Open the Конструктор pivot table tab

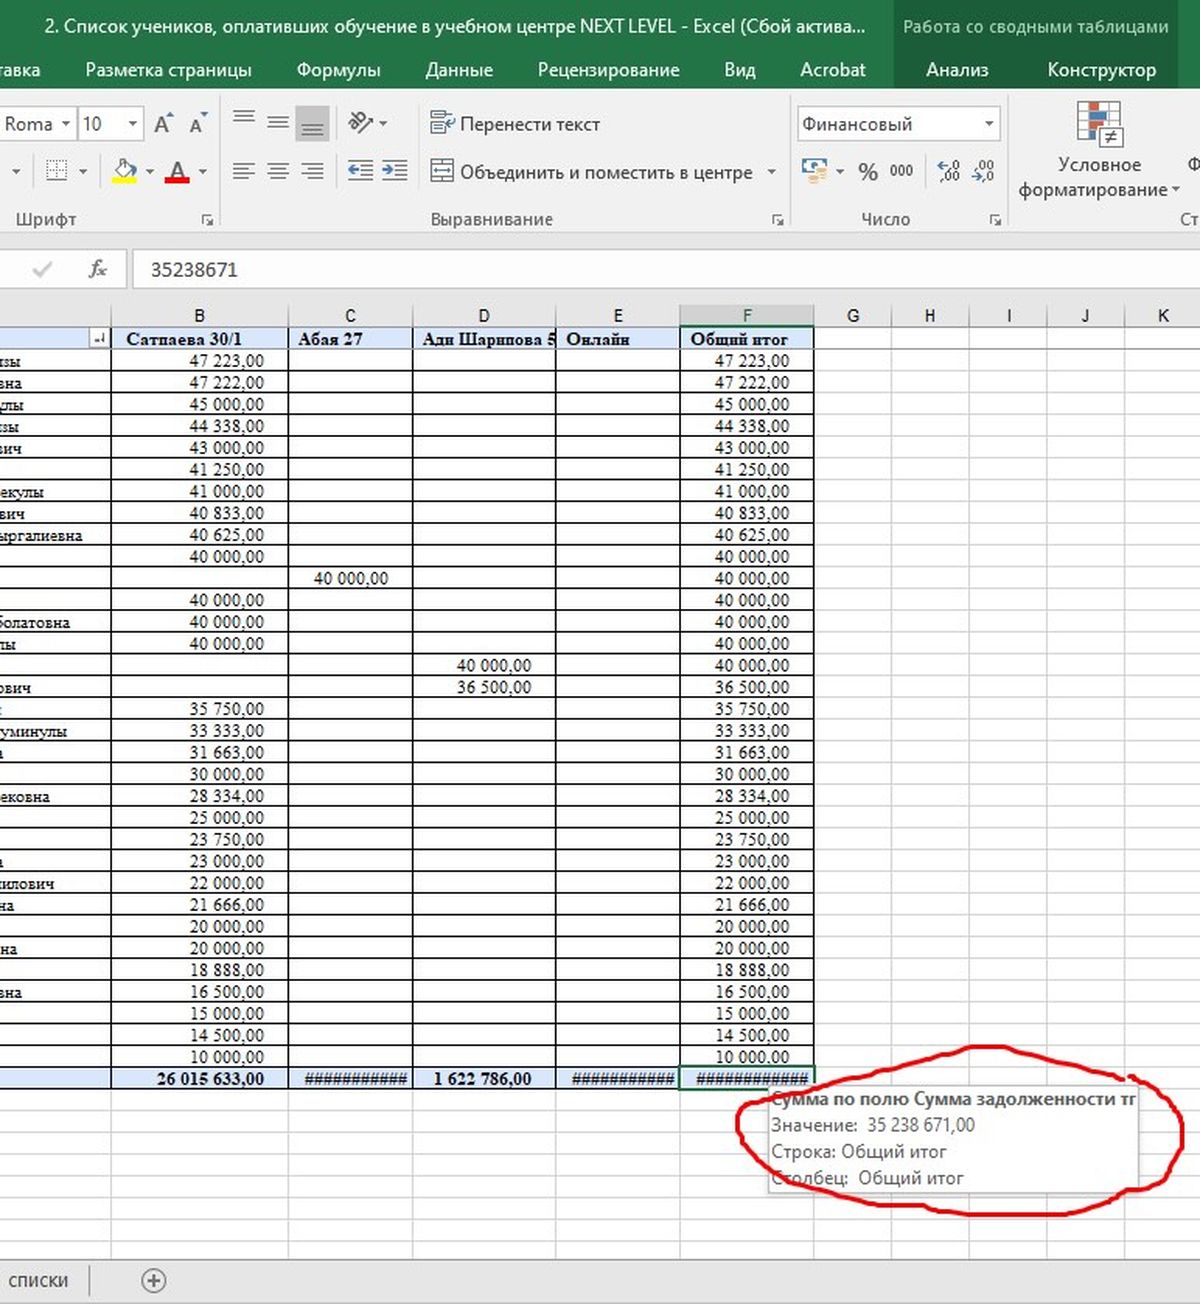(1102, 70)
